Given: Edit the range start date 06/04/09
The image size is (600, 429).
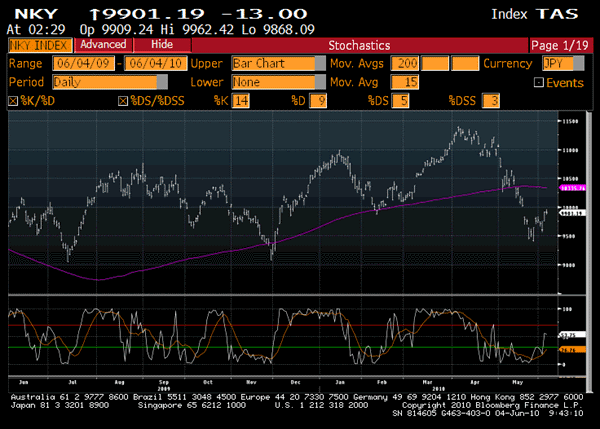Looking at the screenshot, I should 83,64.
